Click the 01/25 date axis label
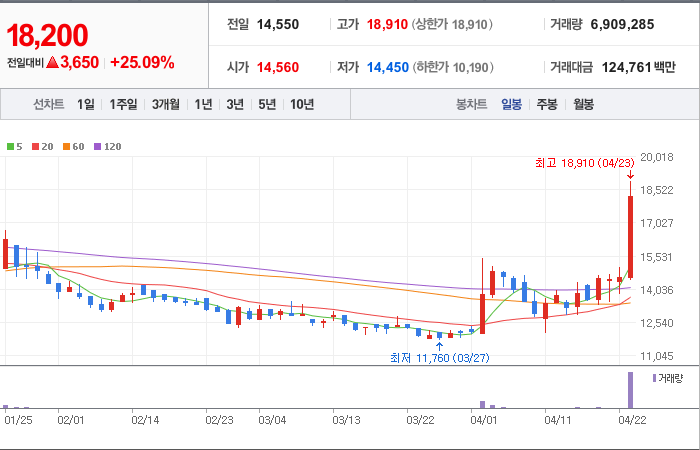Viewport: 700px width, 450px height. (18, 420)
